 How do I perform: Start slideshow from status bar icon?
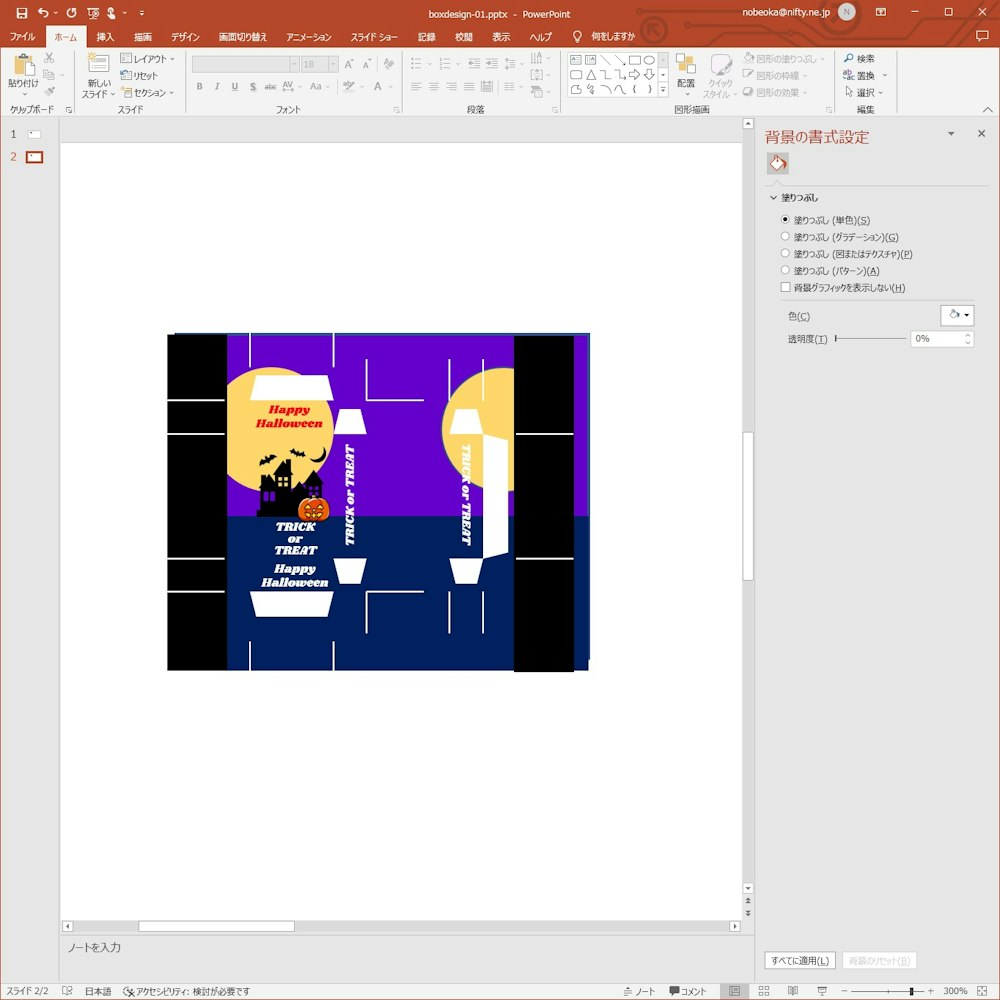819,991
